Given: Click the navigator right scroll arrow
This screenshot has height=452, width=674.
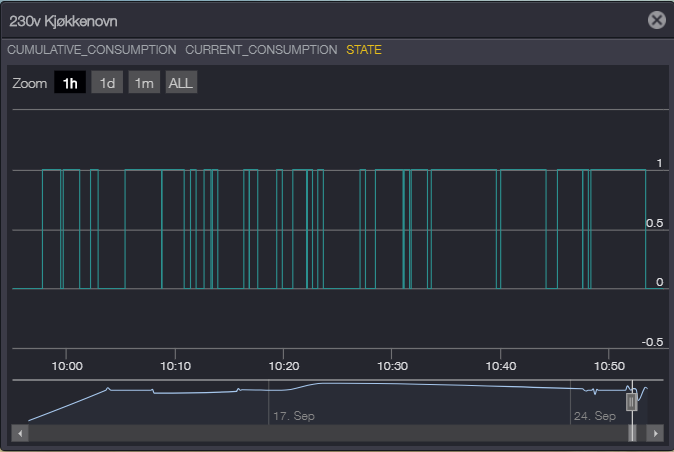Looking at the screenshot, I should tap(655, 433).
